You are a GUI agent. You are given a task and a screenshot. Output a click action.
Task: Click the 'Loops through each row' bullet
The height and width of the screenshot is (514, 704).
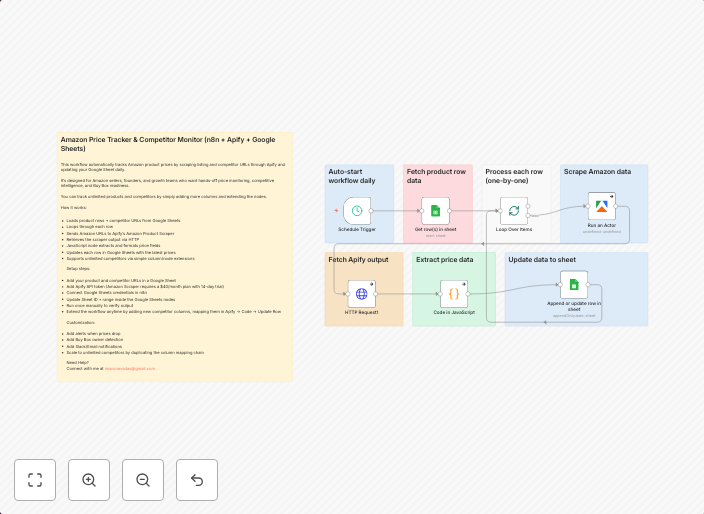pos(90,227)
